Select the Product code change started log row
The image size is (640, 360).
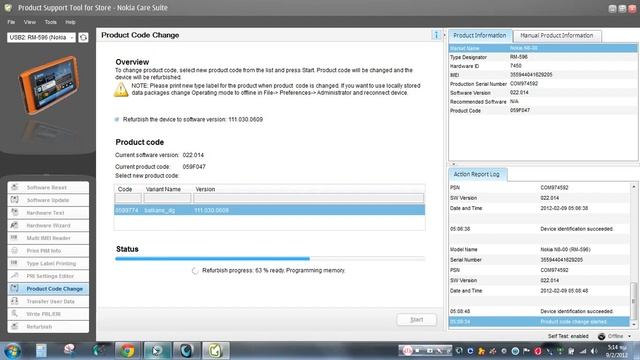pos(539,322)
